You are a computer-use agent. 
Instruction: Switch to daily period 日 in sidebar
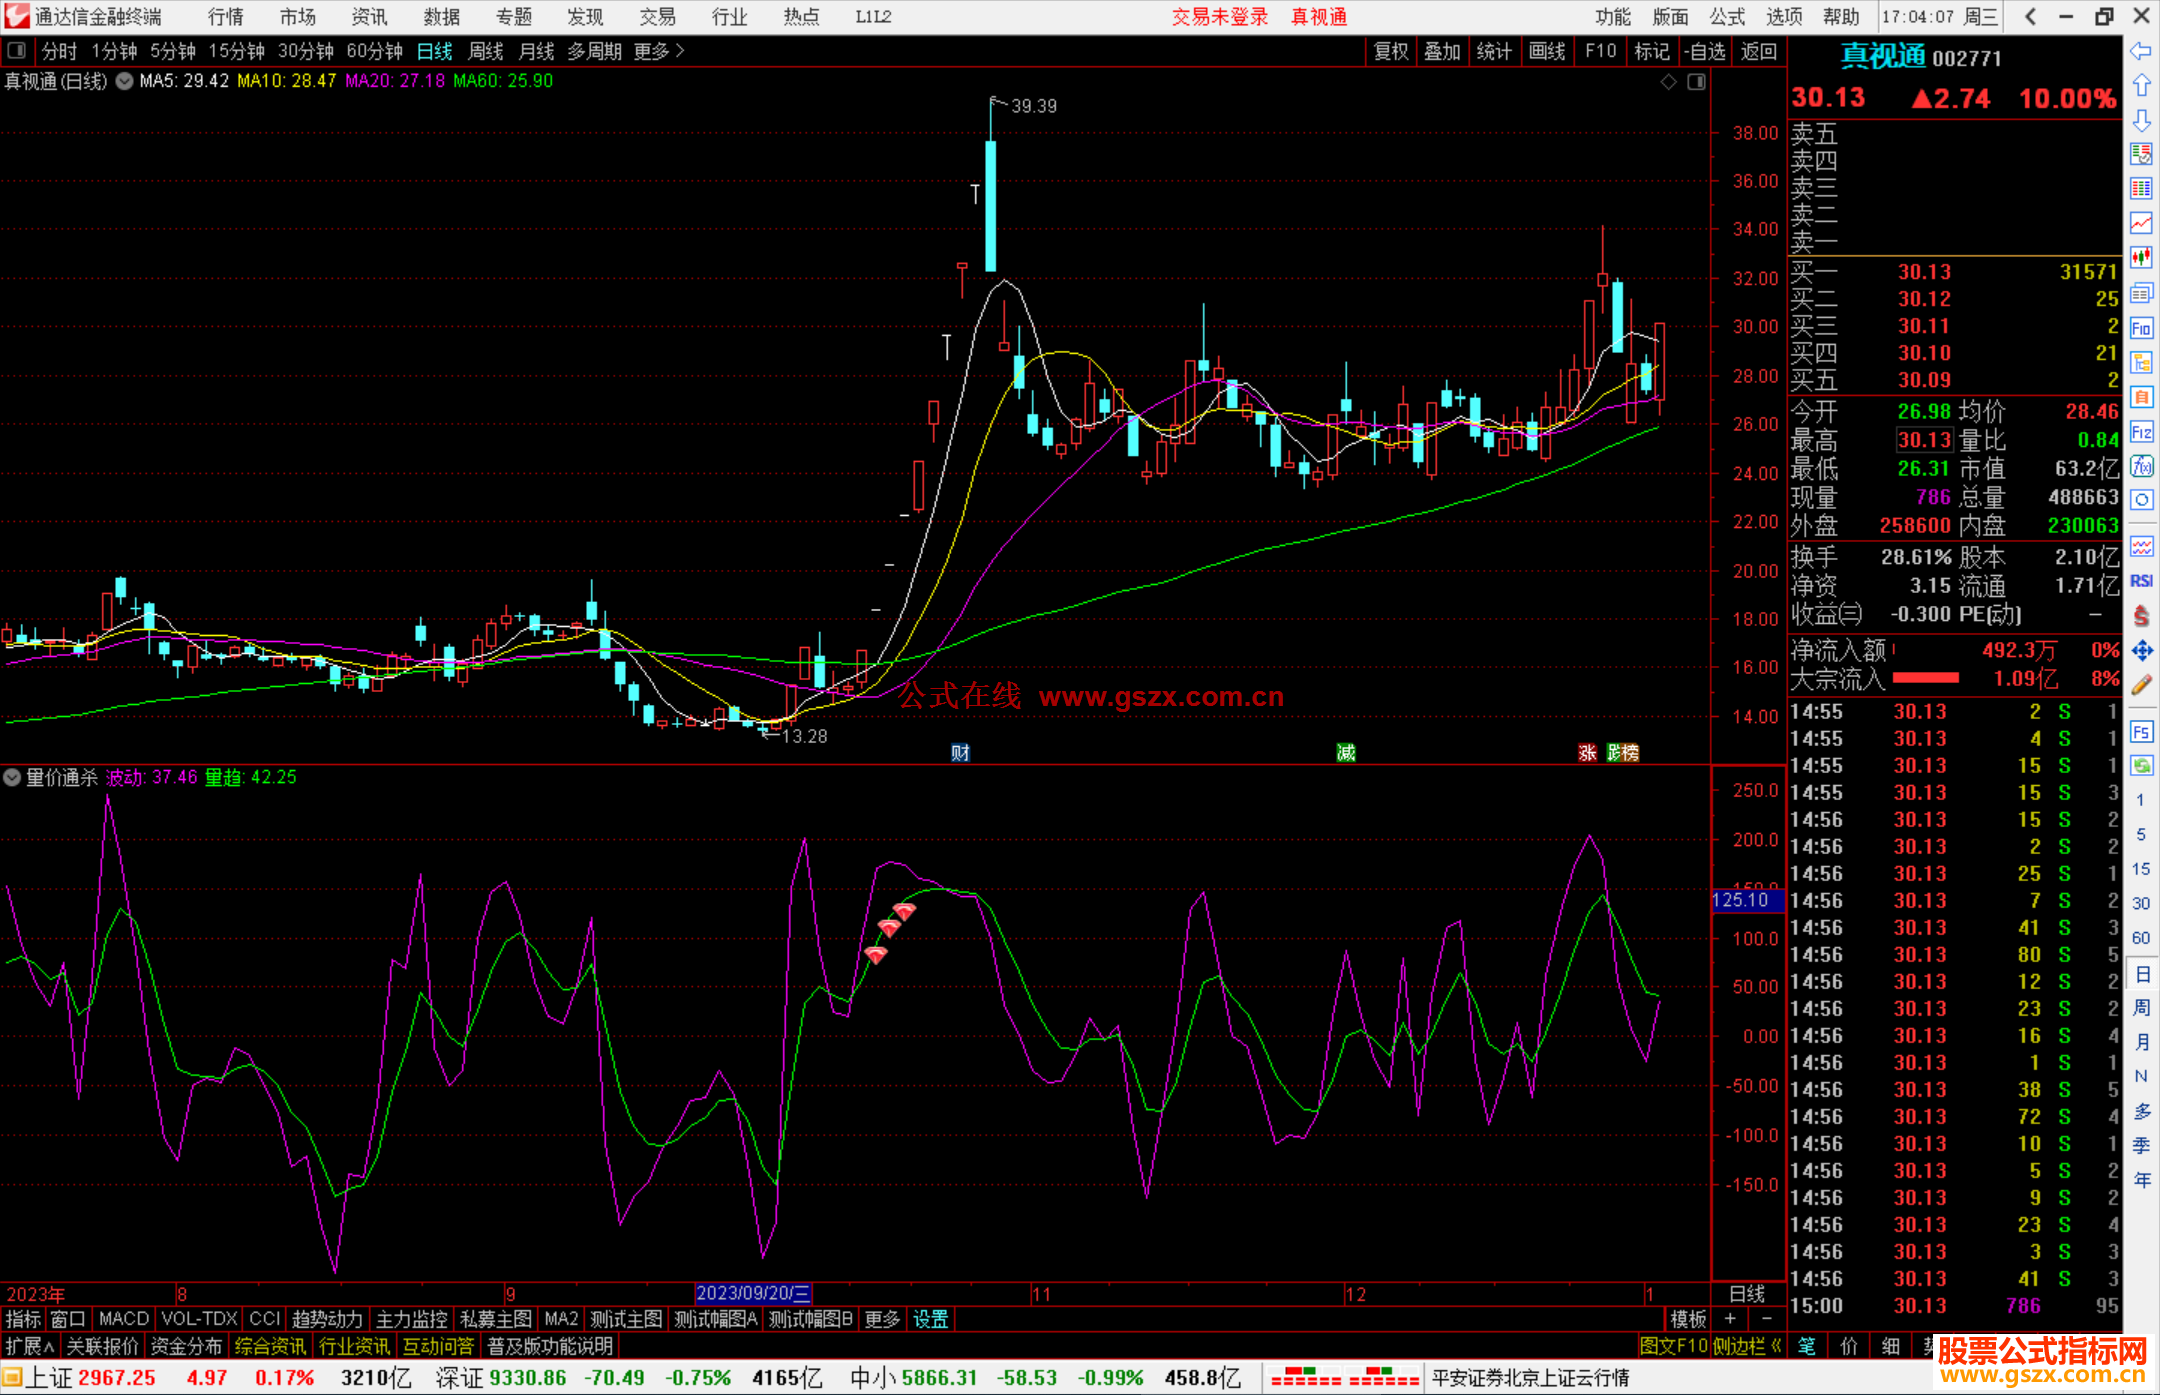coord(2141,973)
